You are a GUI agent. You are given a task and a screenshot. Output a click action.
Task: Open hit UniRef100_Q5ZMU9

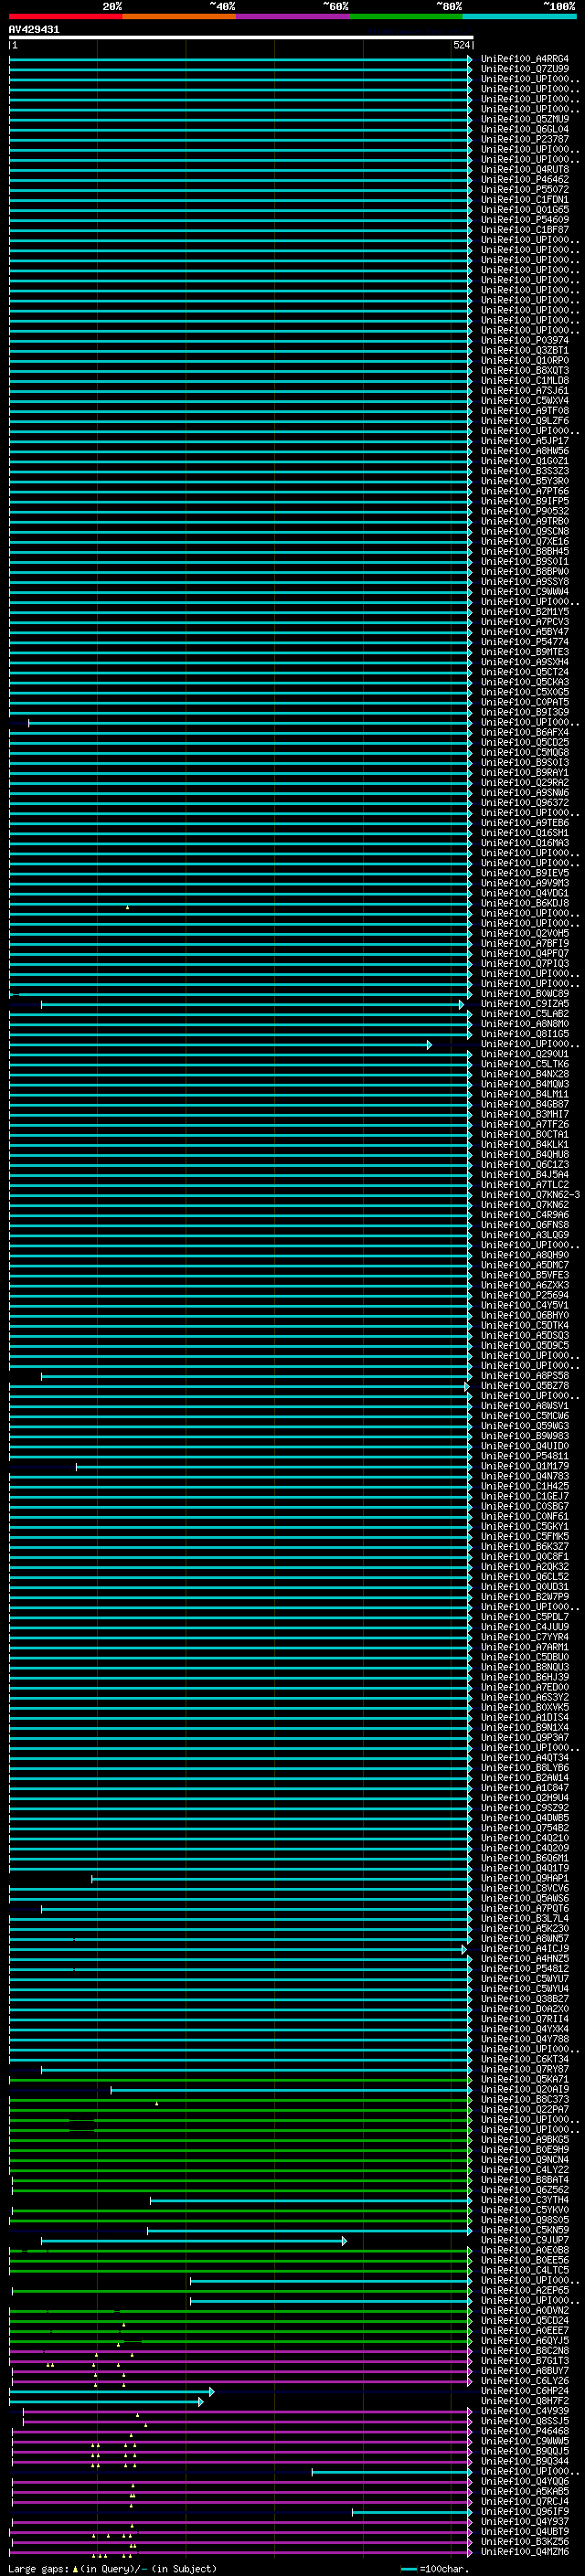click(x=524, y=119)
